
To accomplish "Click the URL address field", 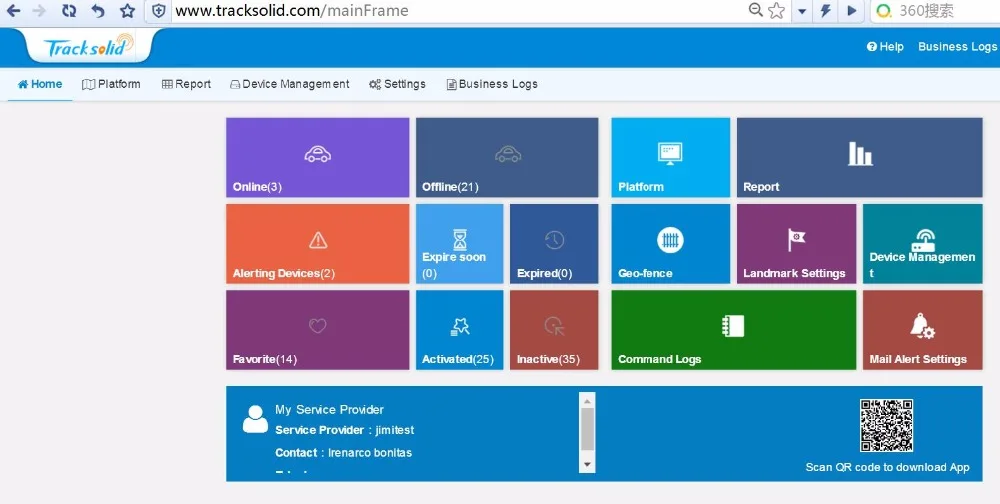I will click(x=459, y=11).
